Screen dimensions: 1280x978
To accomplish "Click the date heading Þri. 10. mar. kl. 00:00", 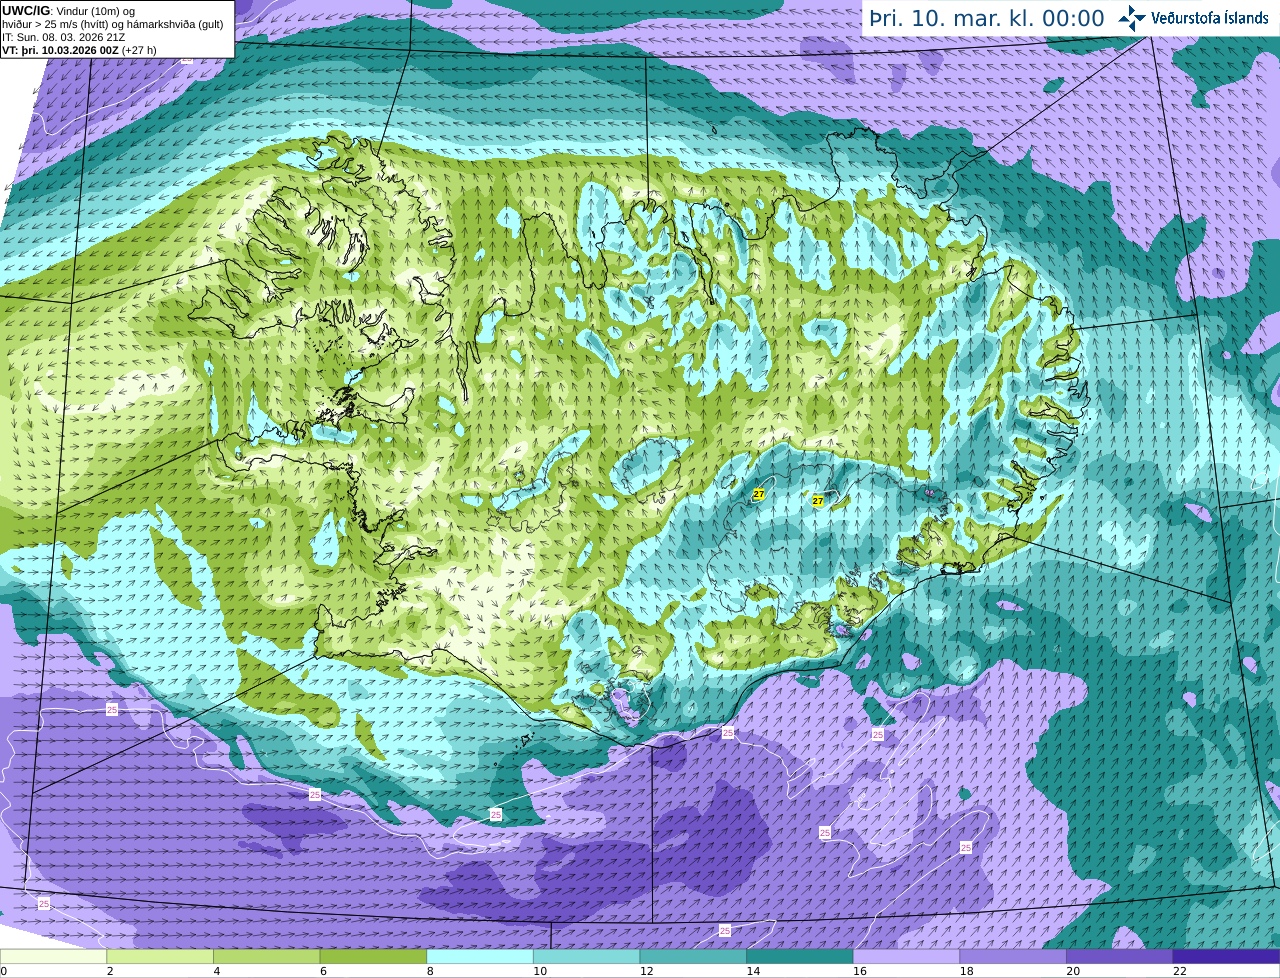I will click(987, 19).
